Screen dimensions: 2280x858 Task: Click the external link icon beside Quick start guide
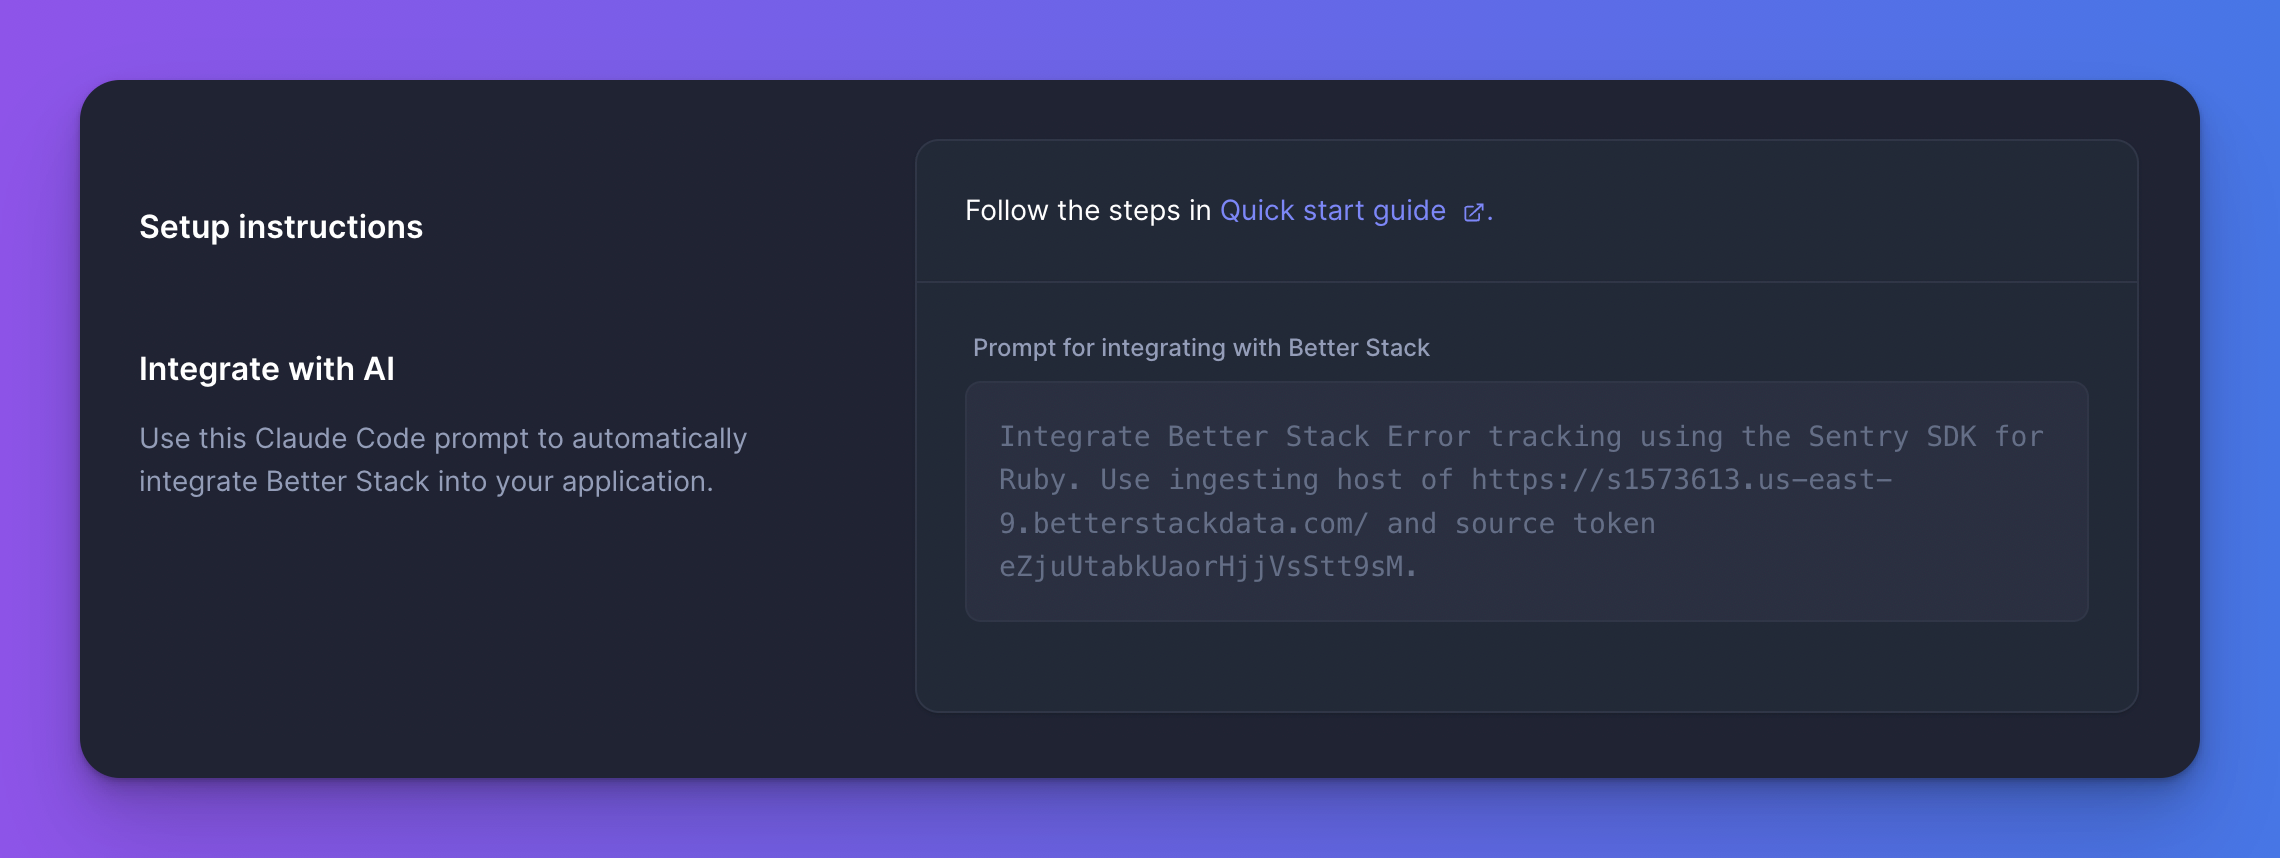tap(1474, 212)
